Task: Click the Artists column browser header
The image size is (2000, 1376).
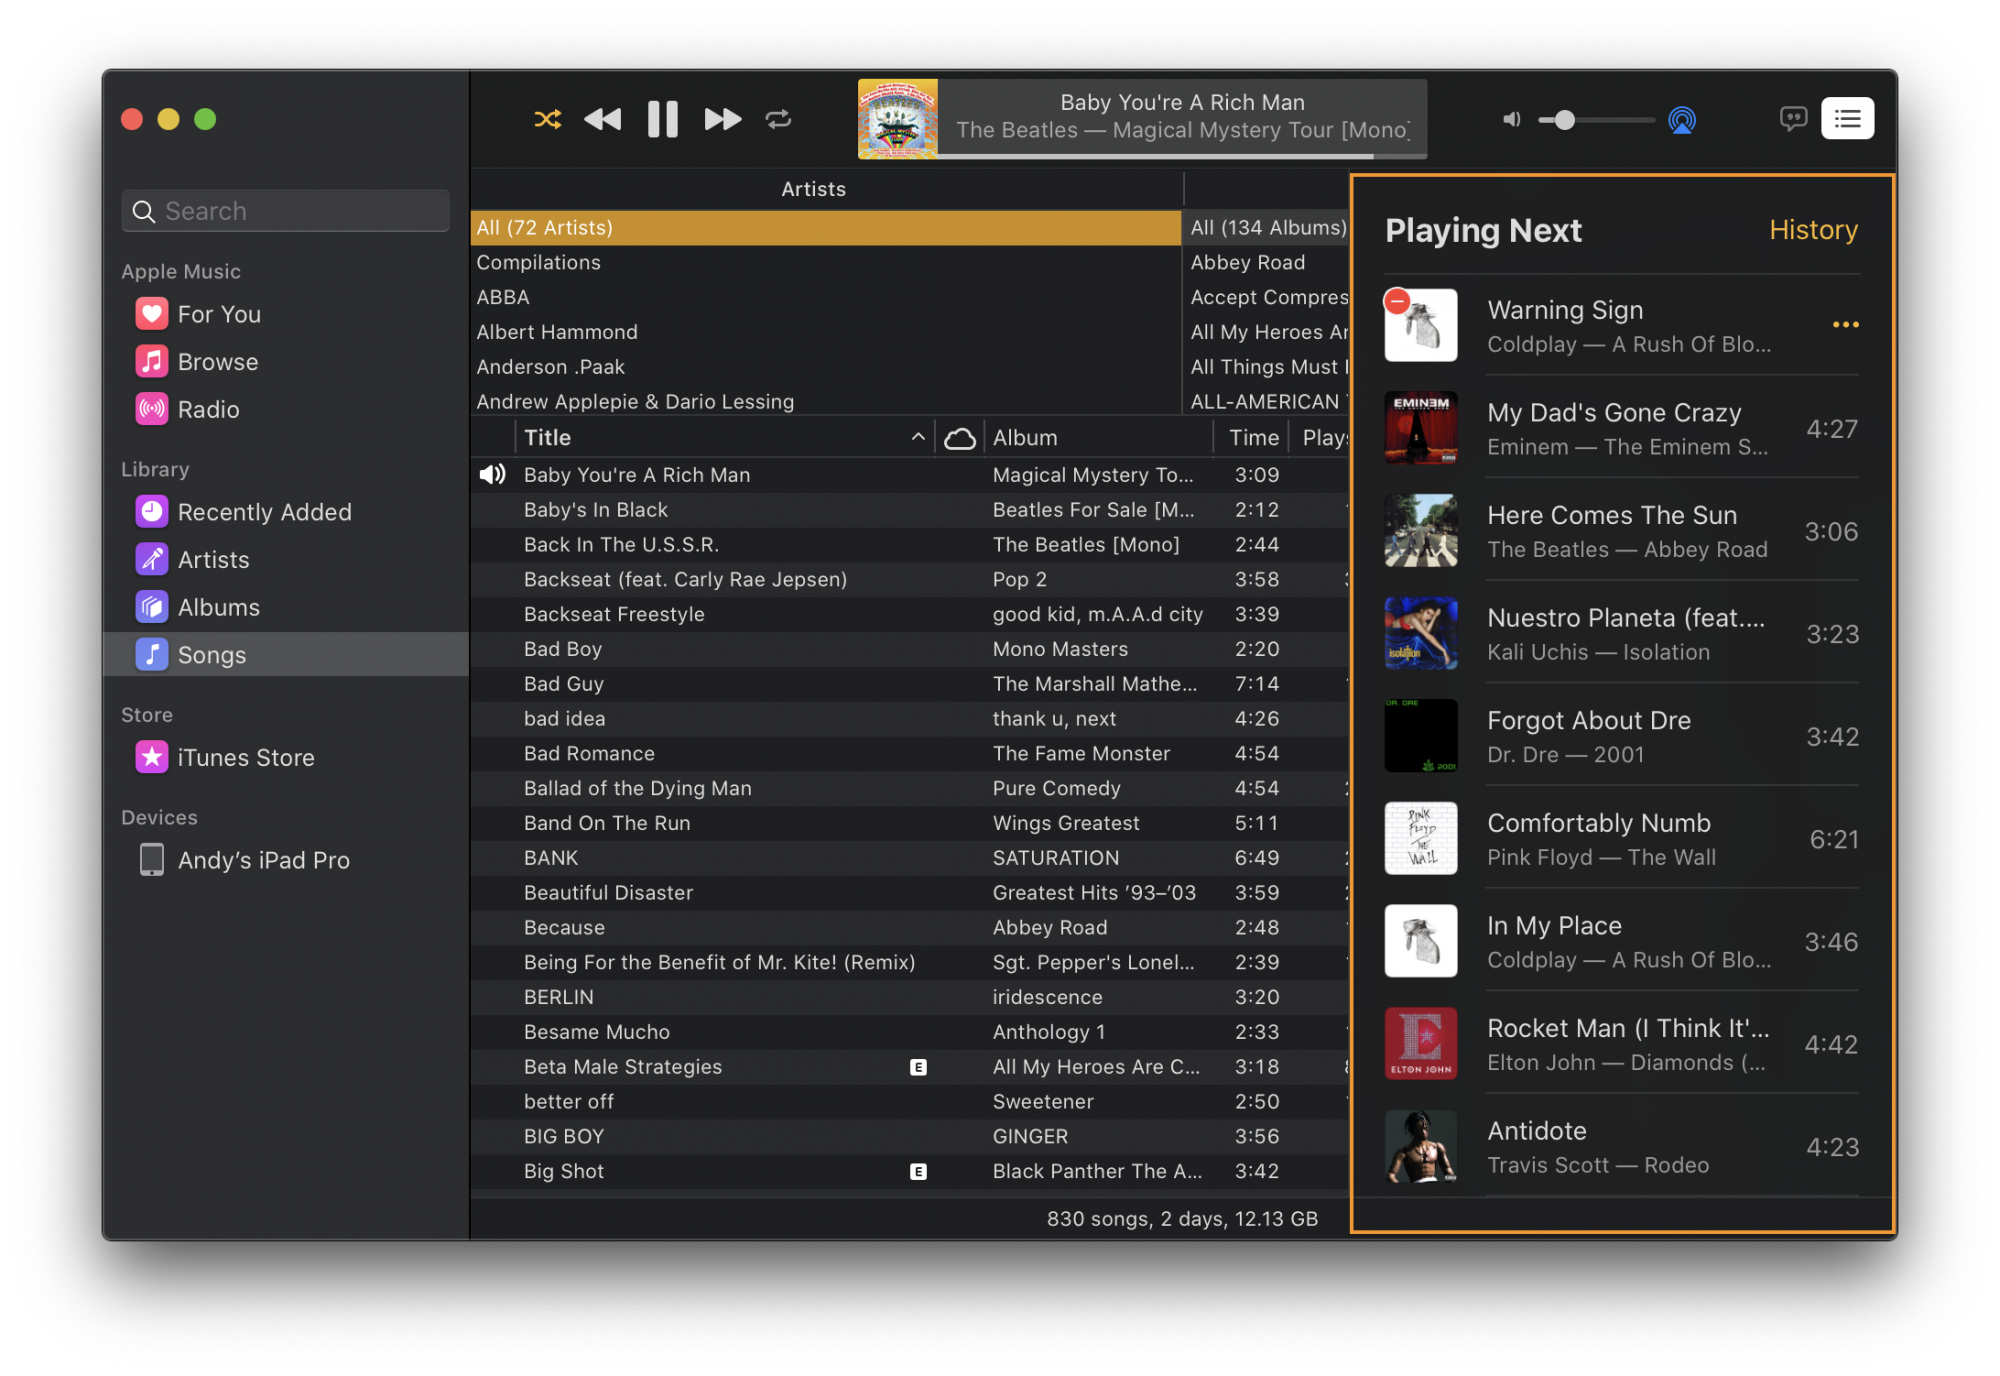Action: click(x=826, y=190)
